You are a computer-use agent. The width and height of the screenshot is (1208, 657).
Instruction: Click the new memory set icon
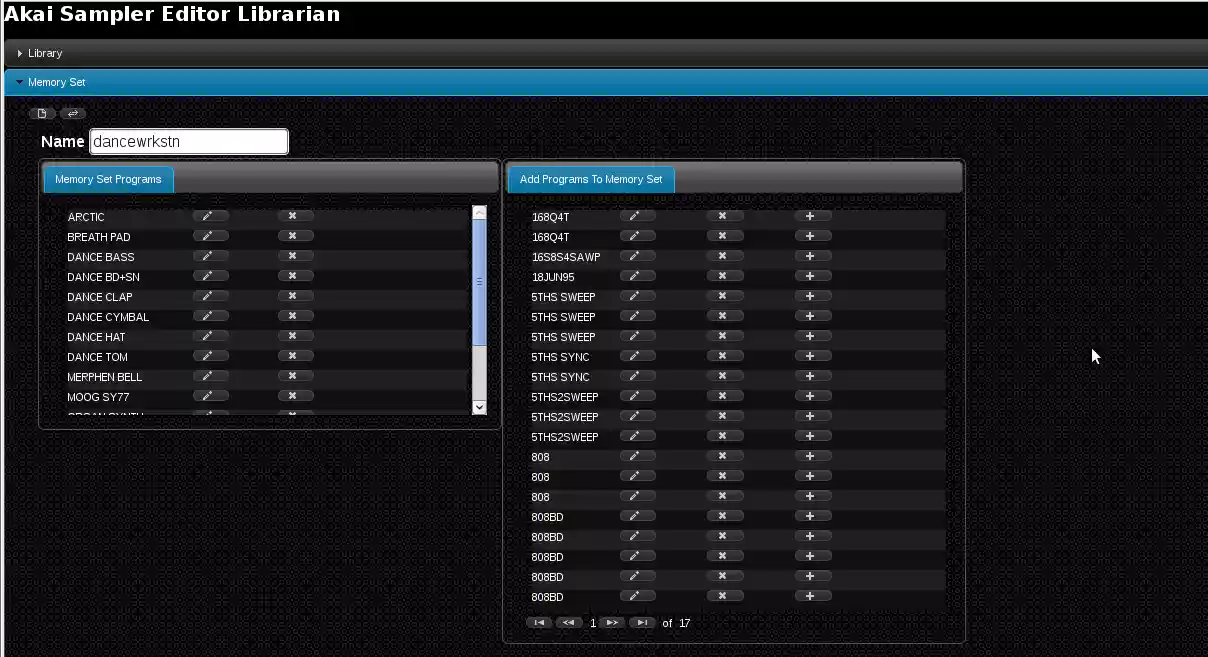pos(42,113)
